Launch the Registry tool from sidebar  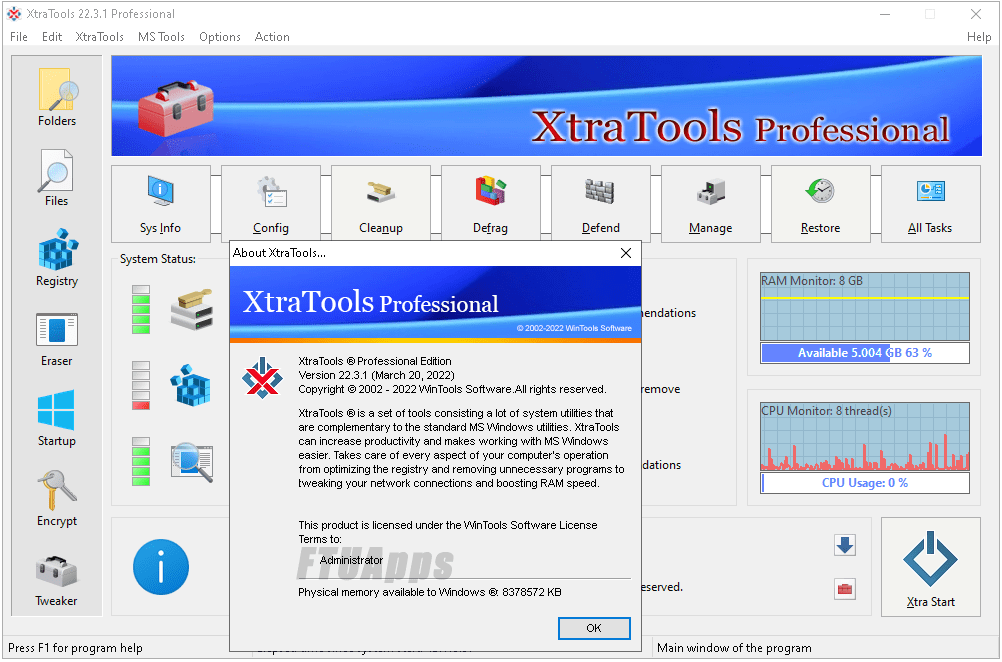[x=57, y=258]
